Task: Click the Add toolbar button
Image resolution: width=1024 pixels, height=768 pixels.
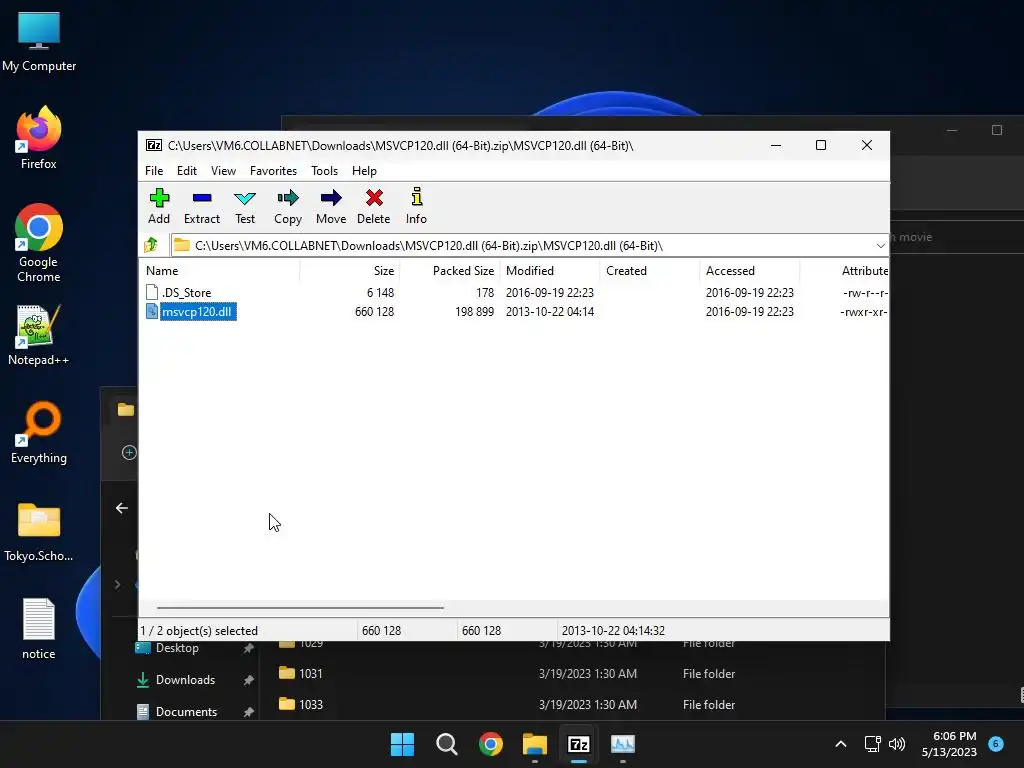Action: click(159, 206)
